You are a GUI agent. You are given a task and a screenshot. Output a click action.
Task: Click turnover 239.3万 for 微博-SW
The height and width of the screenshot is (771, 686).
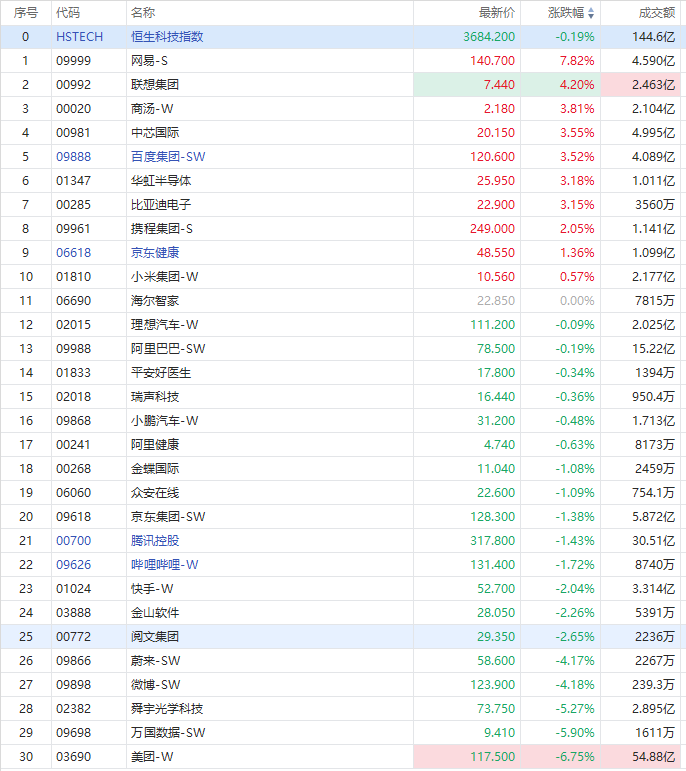(654, 685)
